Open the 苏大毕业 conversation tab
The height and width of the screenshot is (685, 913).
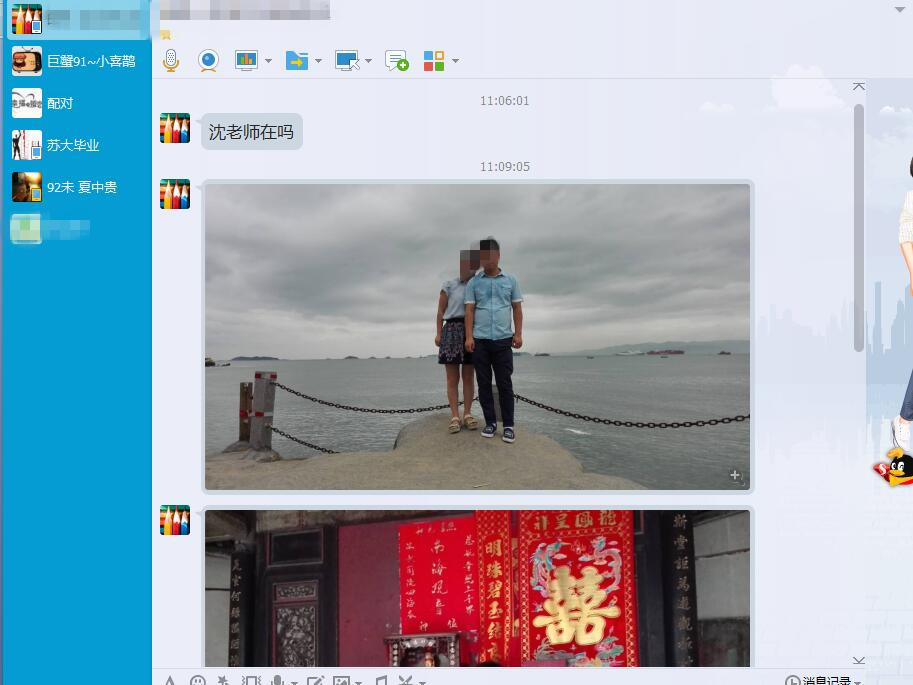pyautogui.click(x=77, y=145)
